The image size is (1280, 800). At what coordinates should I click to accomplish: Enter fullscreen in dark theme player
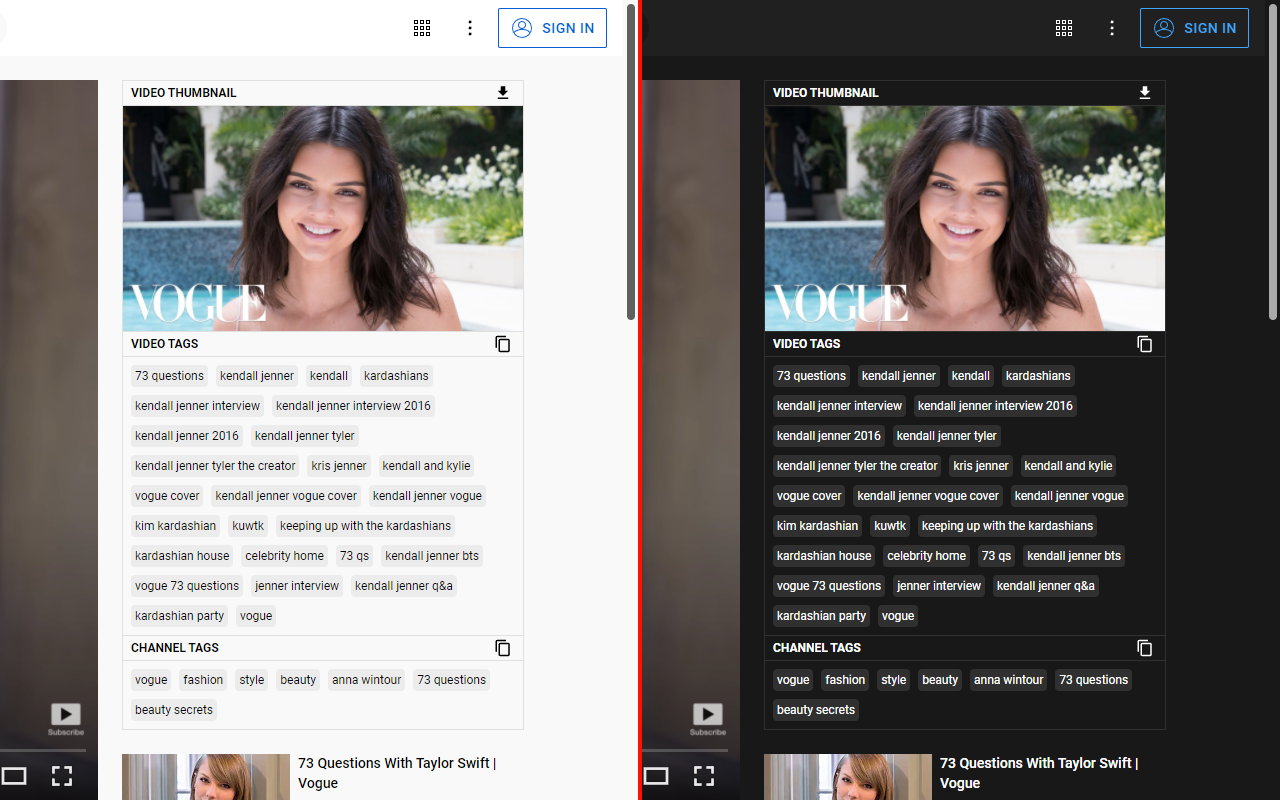click(704, 776)
